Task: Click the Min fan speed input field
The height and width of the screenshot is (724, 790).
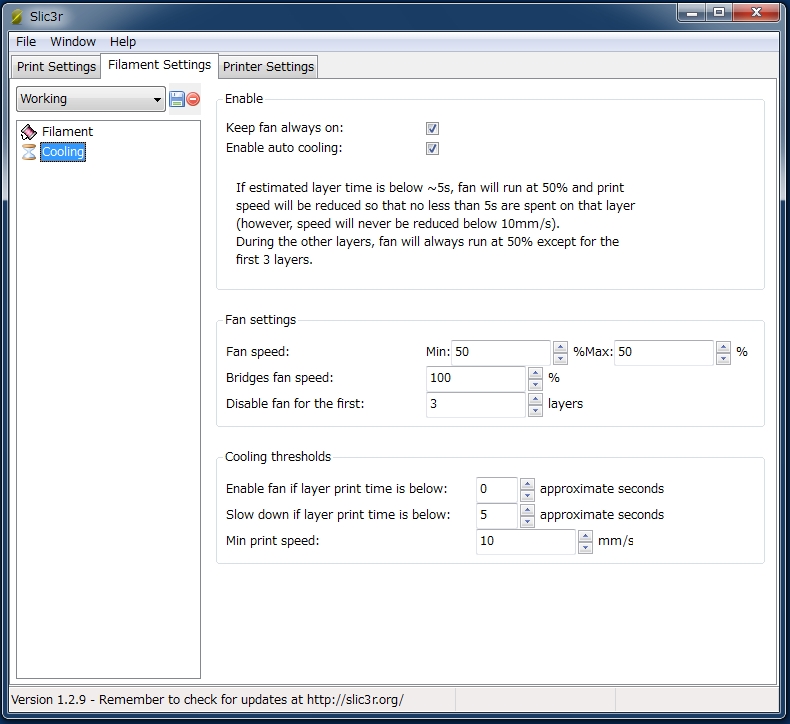Action: [501, 352]
